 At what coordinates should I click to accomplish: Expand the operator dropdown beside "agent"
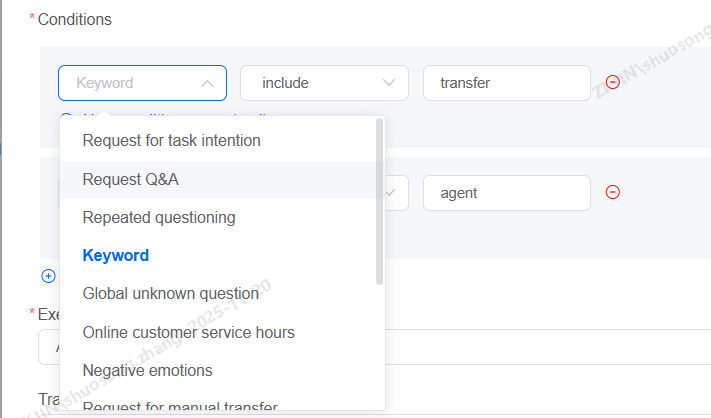point(396,193)
